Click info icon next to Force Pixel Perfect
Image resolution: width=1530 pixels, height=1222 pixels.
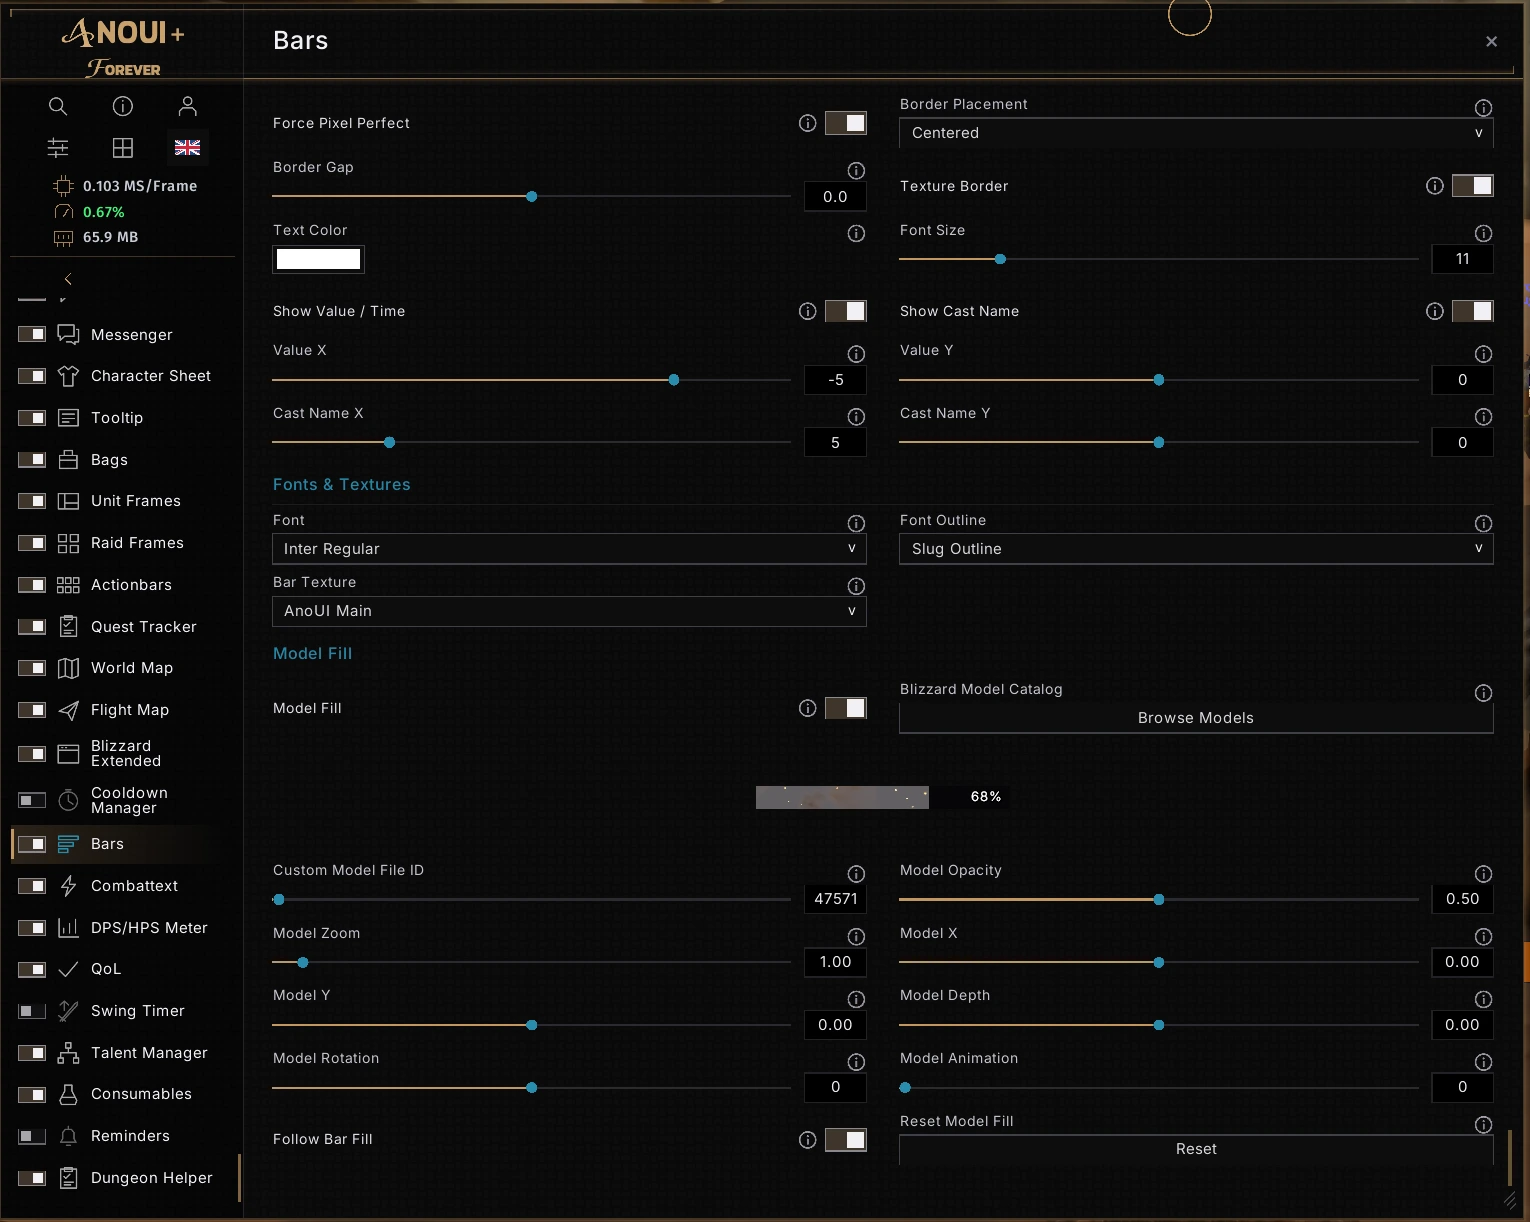(x=808, y=123)
